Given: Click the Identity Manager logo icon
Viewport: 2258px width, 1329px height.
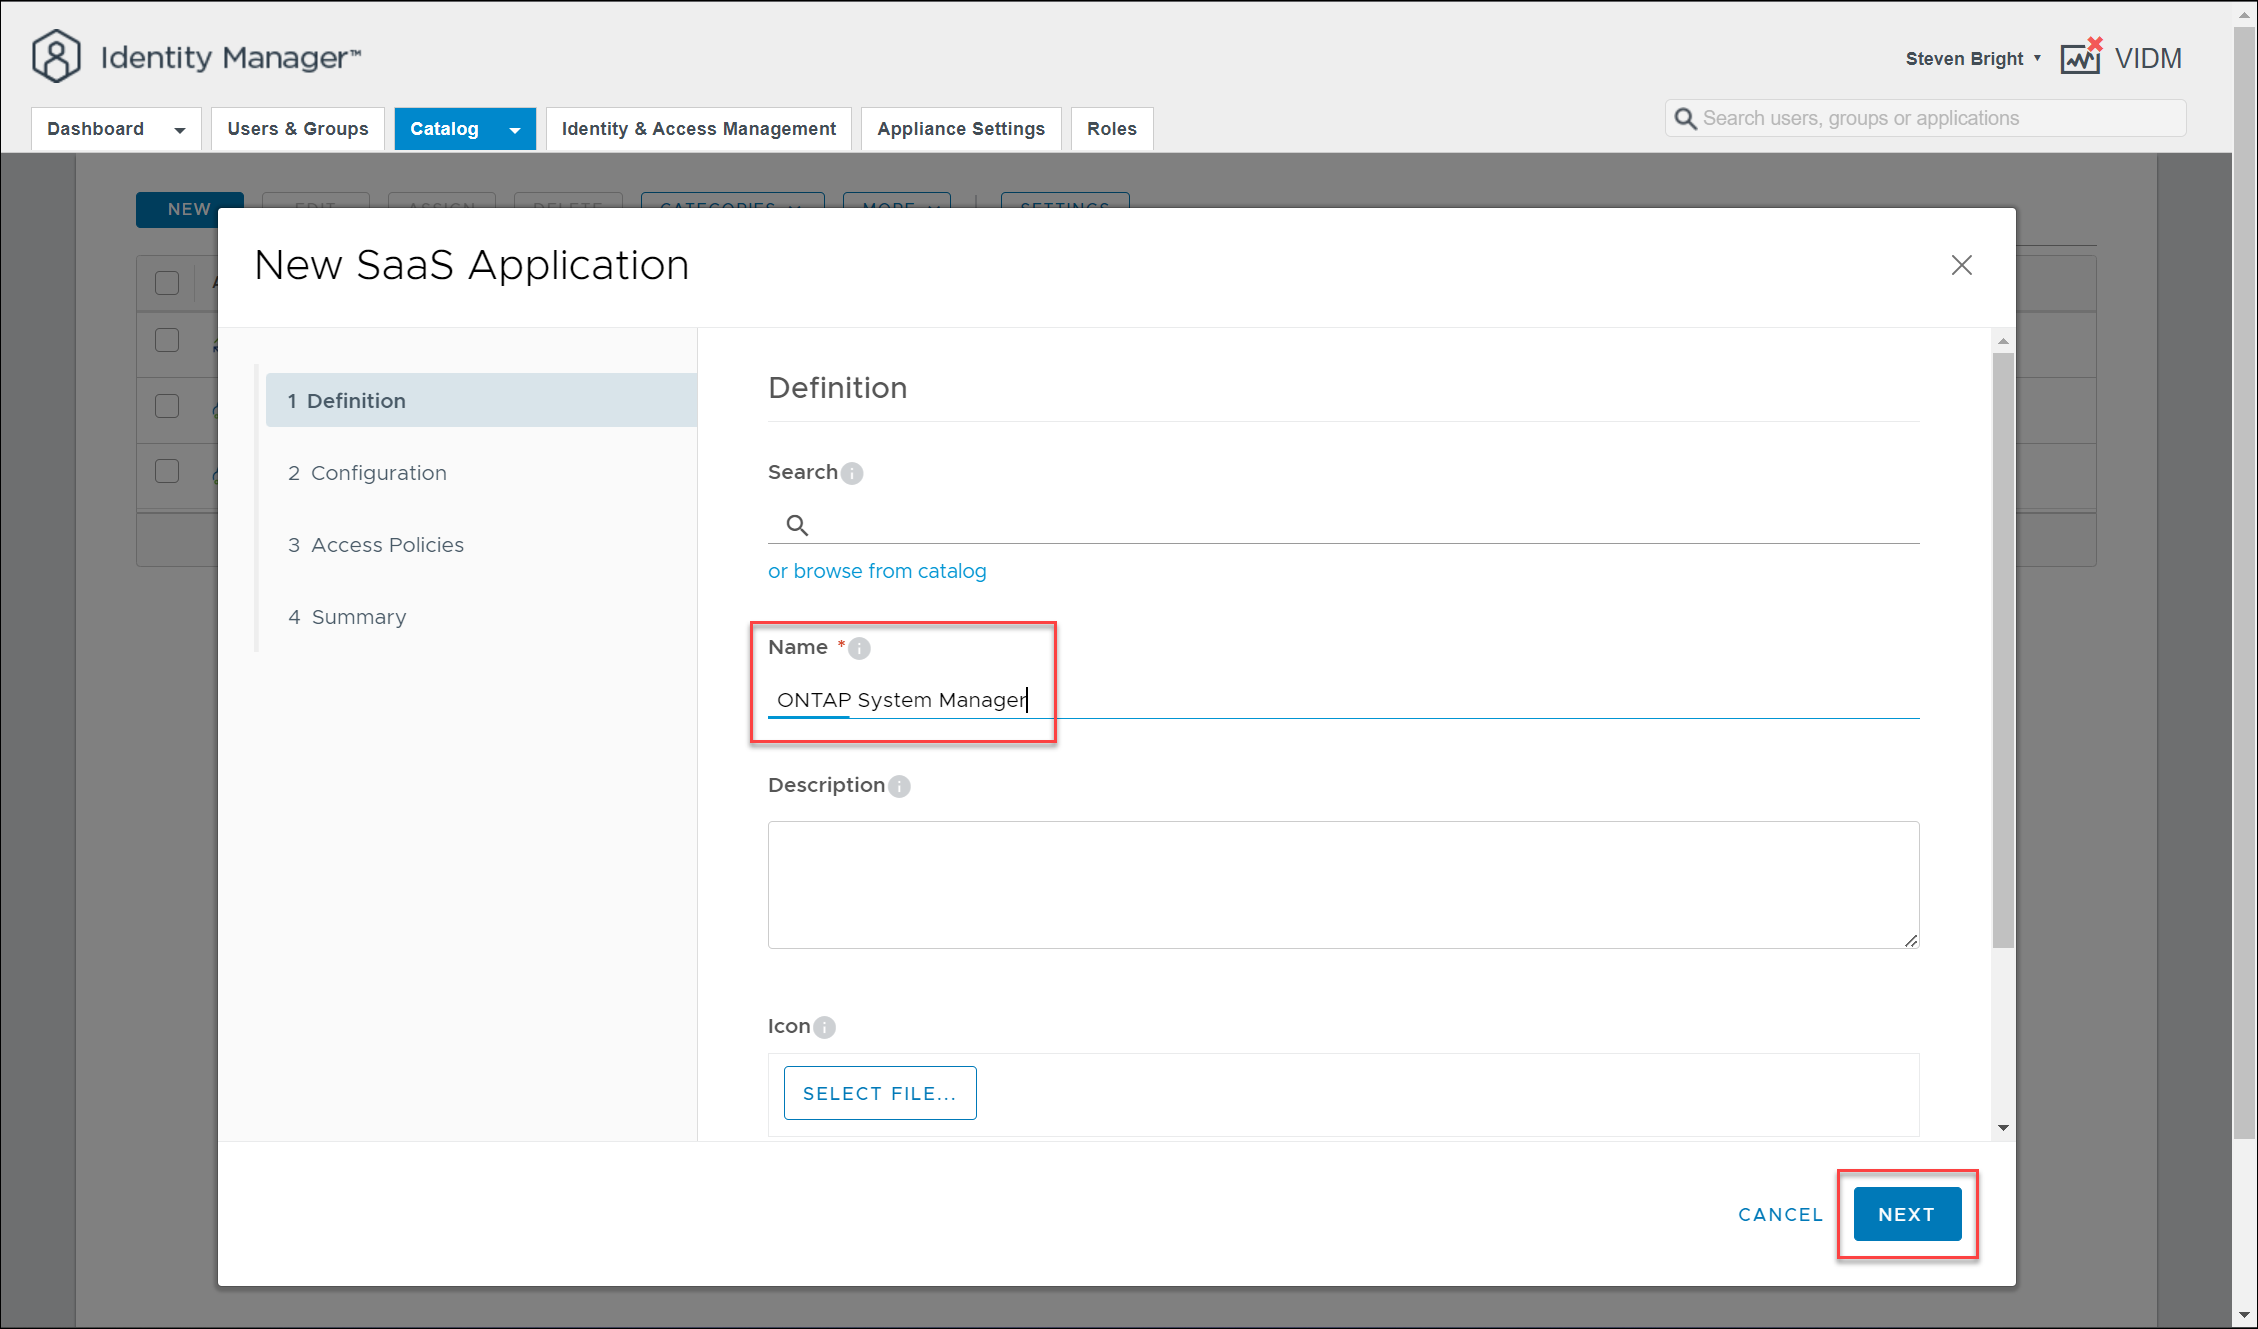Looking at the screenshot, I should pyautogui.click(x=56, y=57).
